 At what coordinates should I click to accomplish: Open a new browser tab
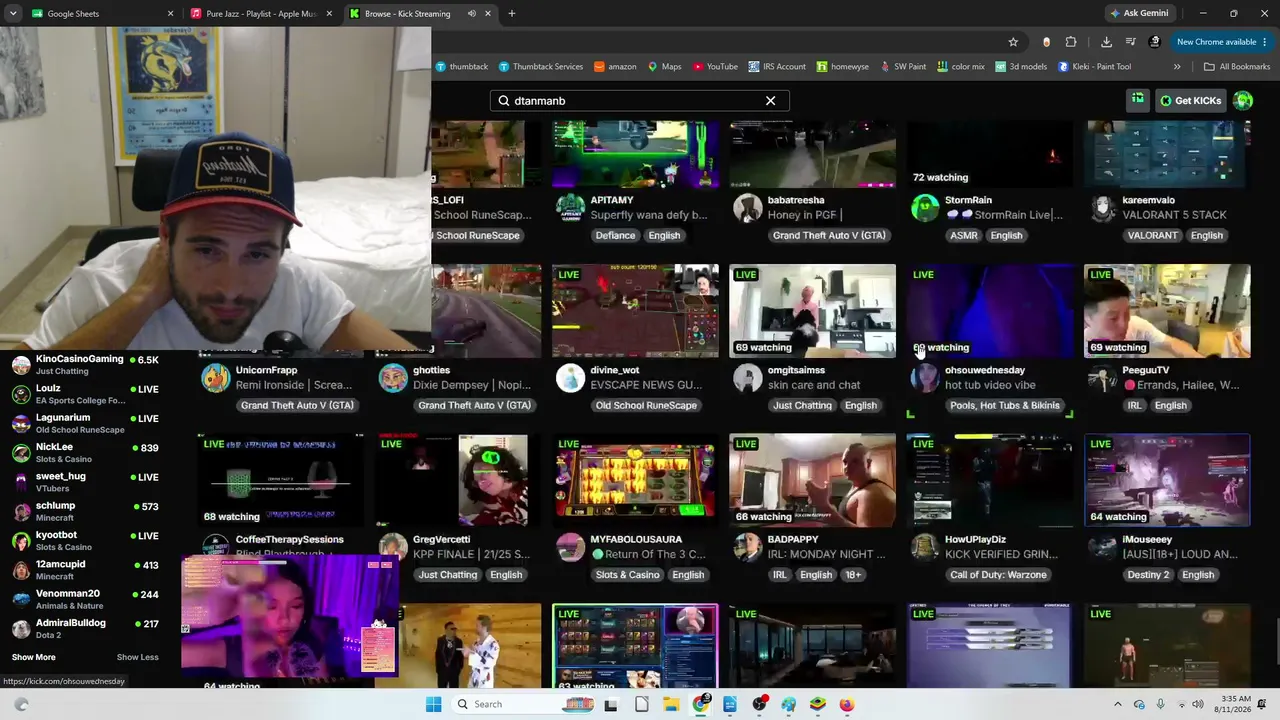tap(511, 14)
